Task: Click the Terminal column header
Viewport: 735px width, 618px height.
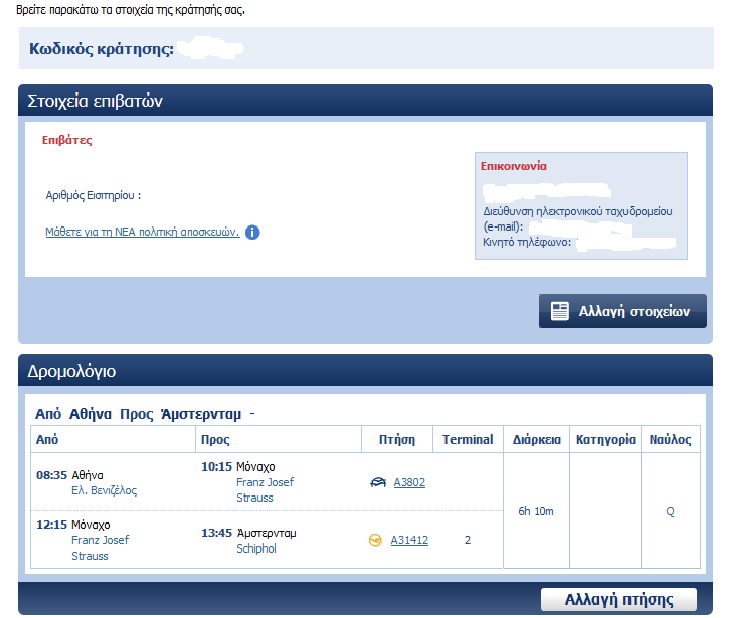Action: [x=467, y=439]
